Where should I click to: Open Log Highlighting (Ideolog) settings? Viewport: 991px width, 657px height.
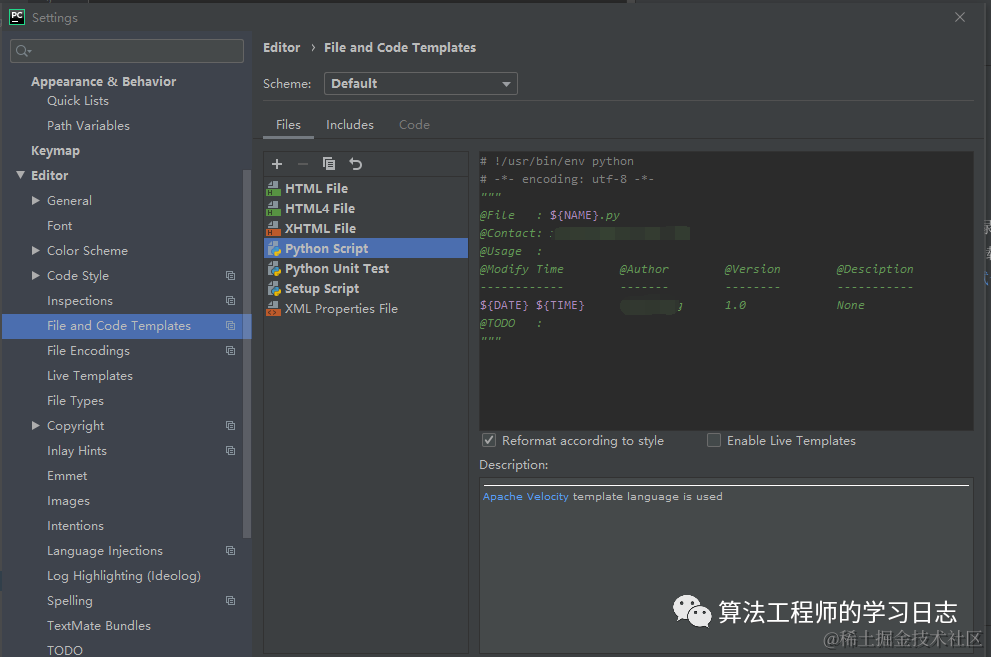[x=124, y=576]
